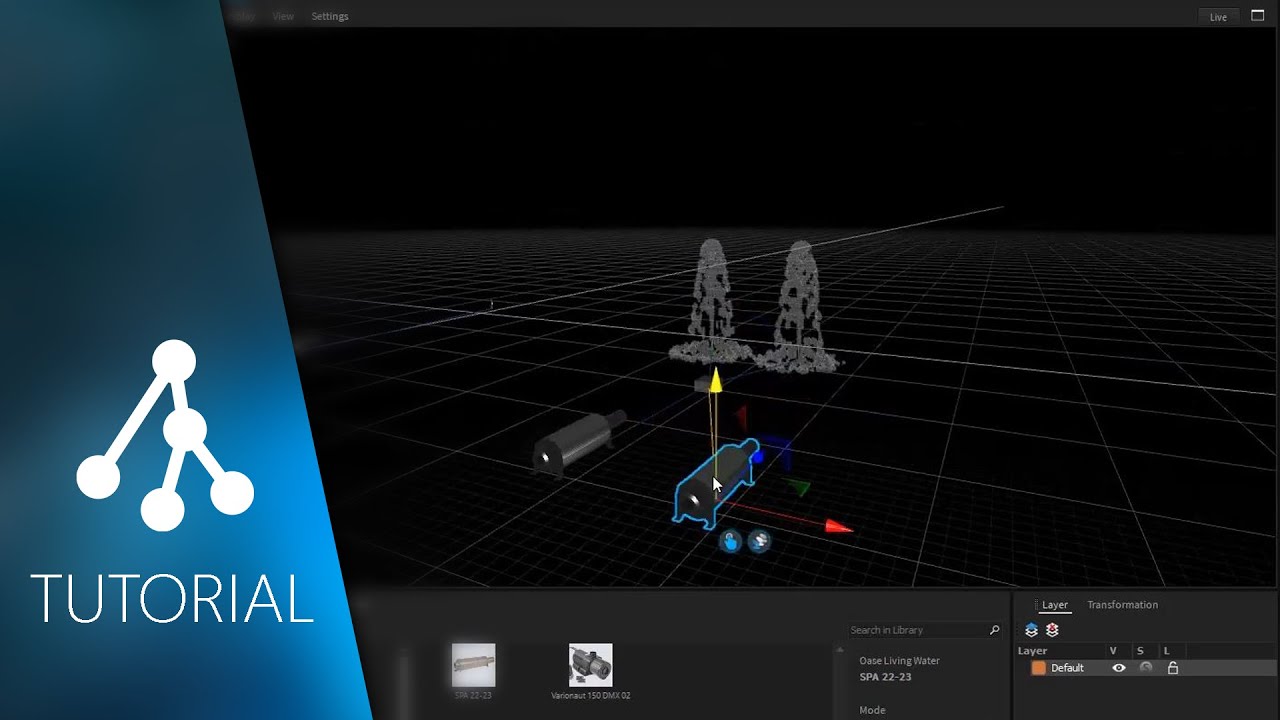Screen dimensions: 1280x720
Task: Switch to the Transformation tab
Action: (1122, 605)
